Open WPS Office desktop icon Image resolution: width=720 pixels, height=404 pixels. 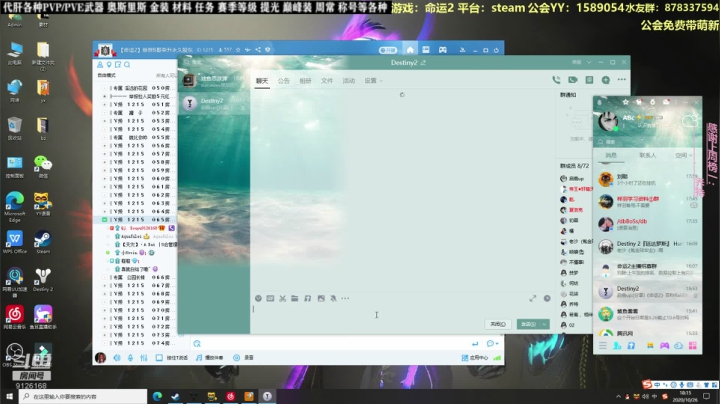pyautogui.click(x=15, y=242)
